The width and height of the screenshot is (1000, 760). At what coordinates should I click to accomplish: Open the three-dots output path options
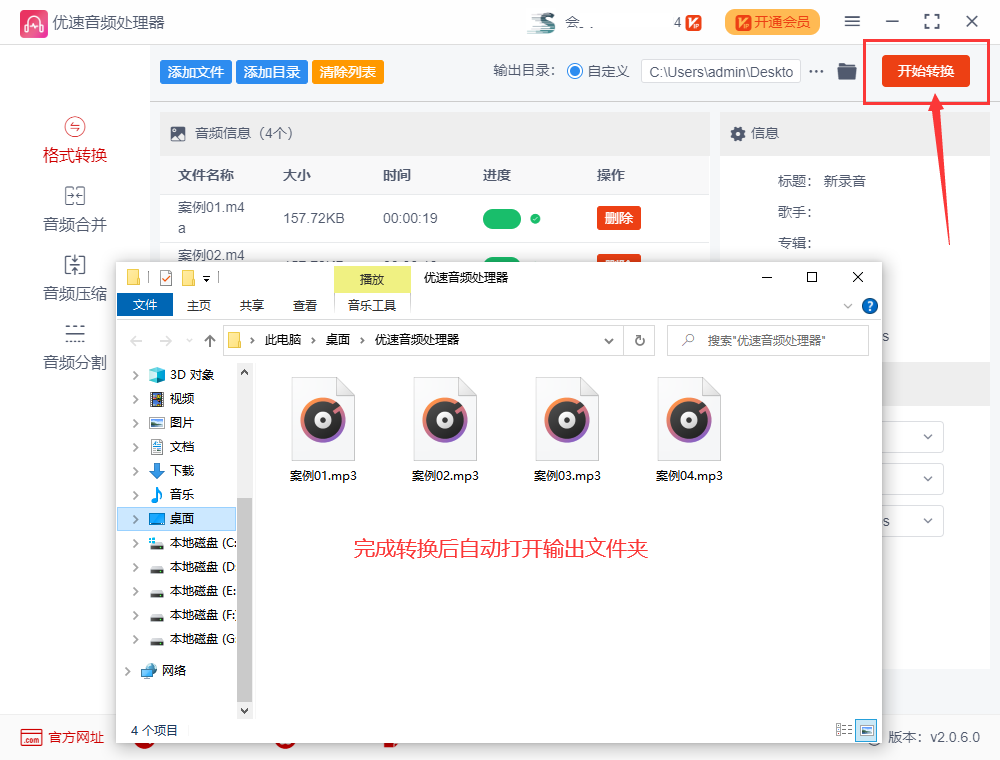[x=816, y=71]
